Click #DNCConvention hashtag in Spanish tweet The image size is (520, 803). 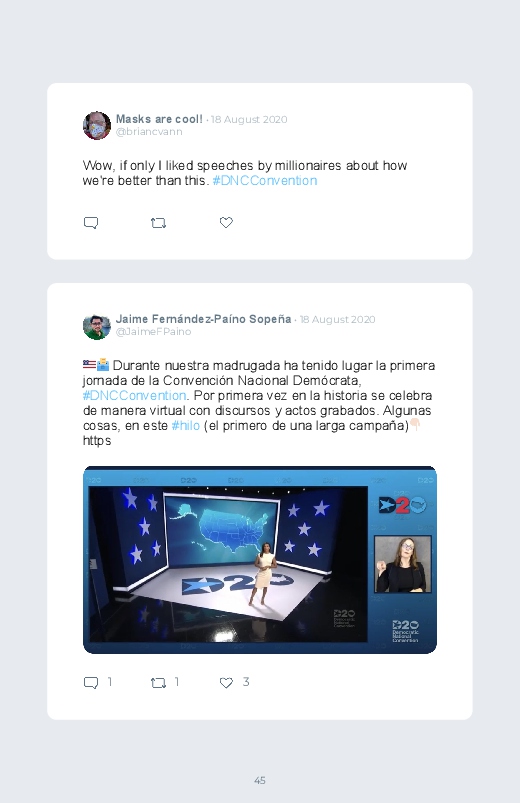pos(134,396)
